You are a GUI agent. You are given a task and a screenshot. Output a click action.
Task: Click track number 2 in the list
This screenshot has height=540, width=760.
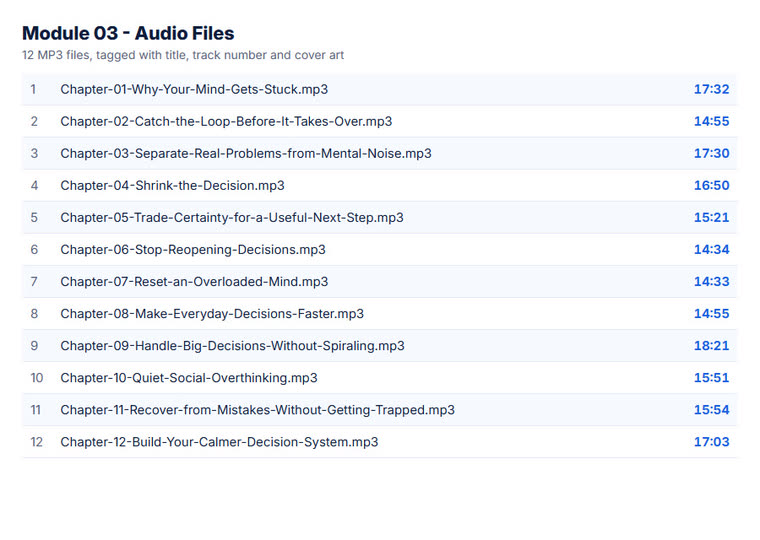coord(34,121)
